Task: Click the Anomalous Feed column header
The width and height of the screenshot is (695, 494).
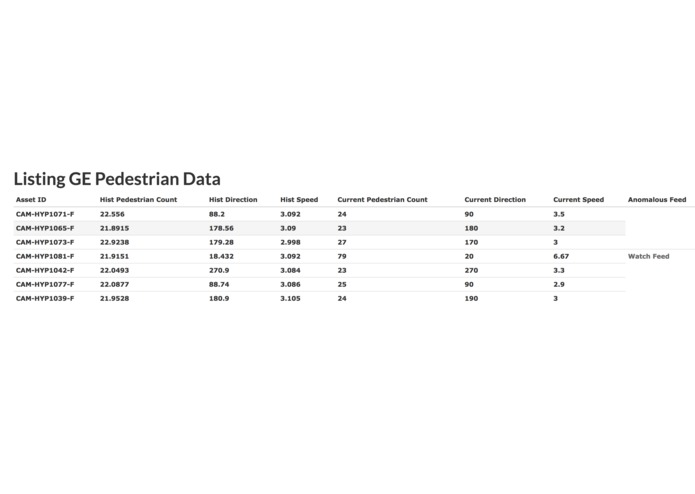Action: [x=657, y=199]
